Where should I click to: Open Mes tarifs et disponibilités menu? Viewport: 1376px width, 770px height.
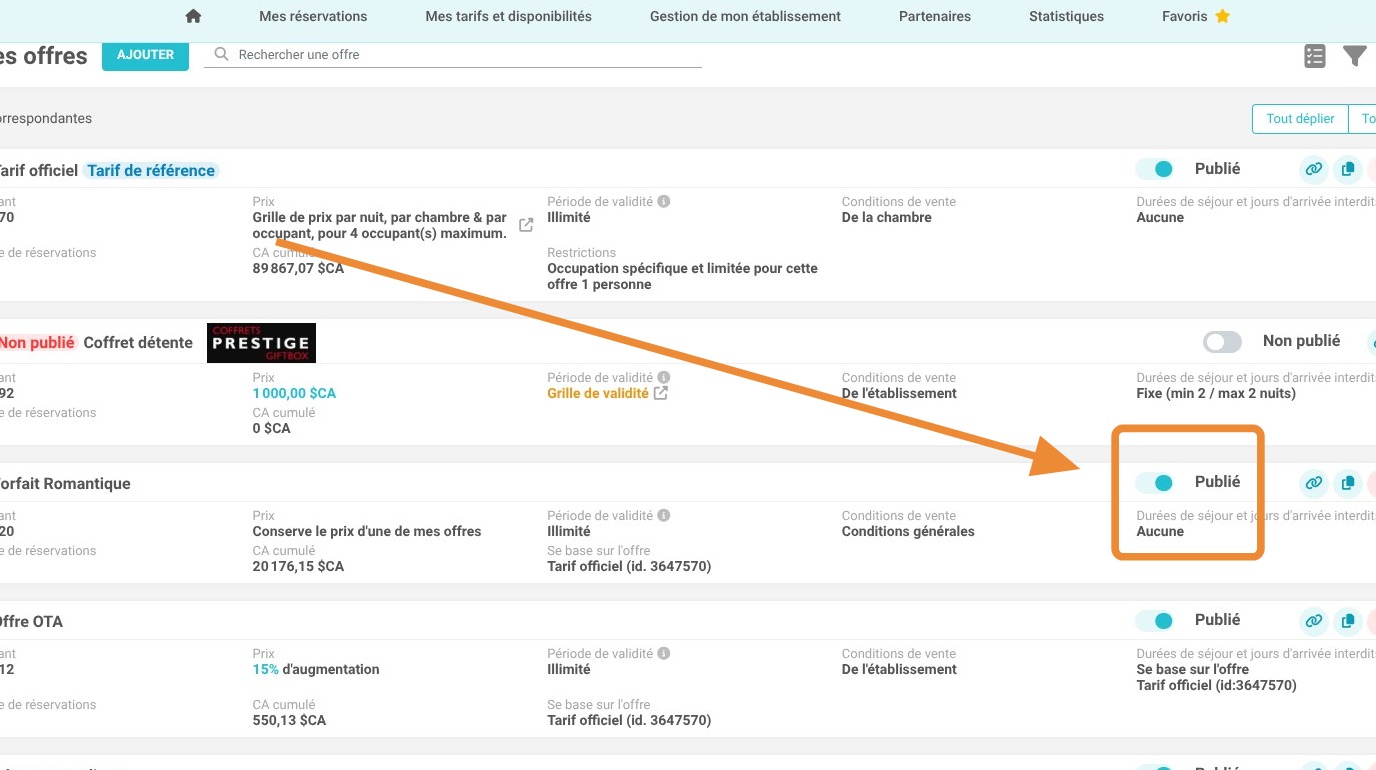pyautogui.click(x=508, y=16)
